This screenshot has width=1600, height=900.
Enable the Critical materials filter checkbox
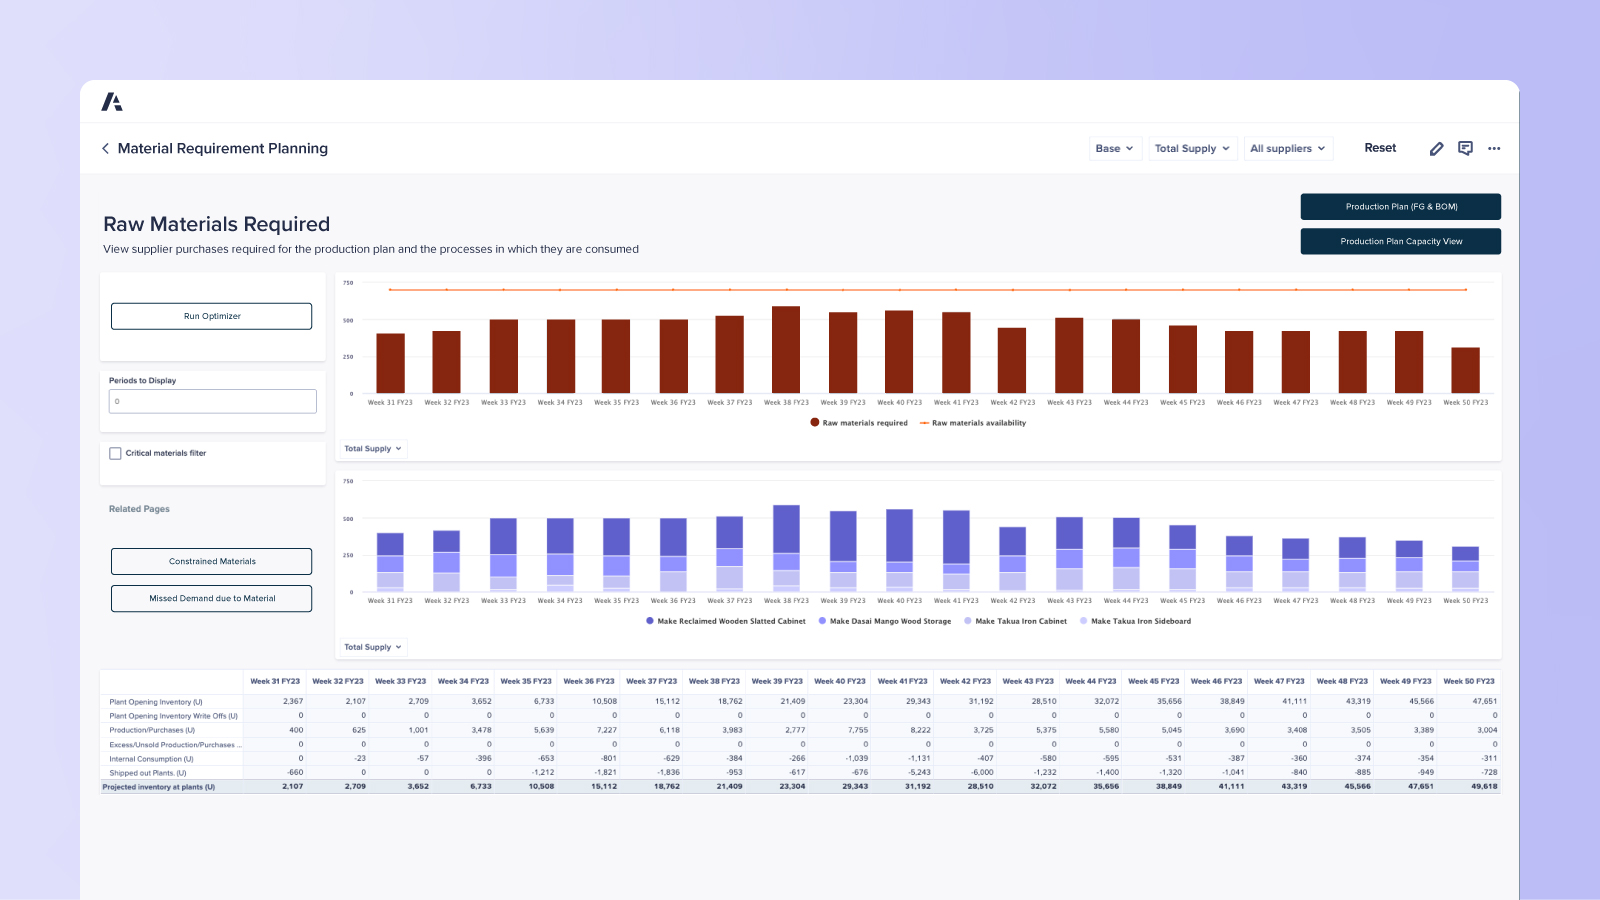click(x=115, y=453)
